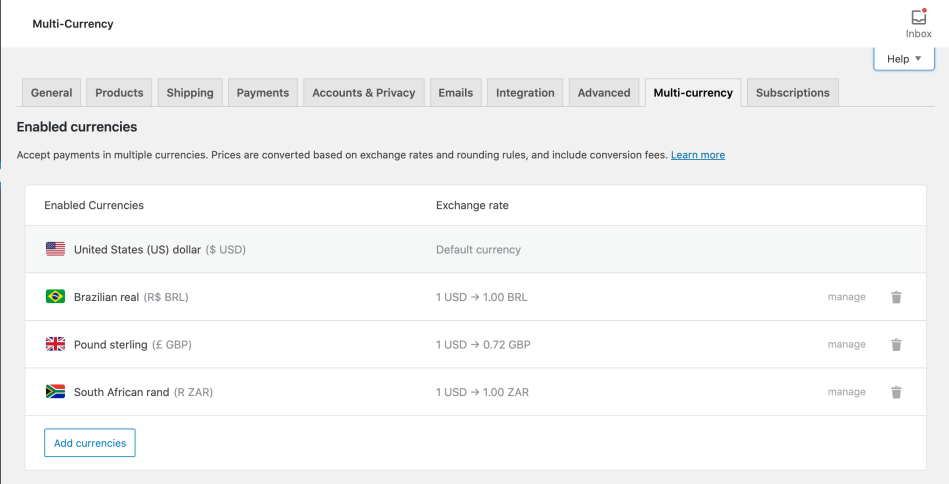The height and width of the screenshot is (484, 949).
Task: Manage the Pound sterling settings
Action: (x=846, y=345)
